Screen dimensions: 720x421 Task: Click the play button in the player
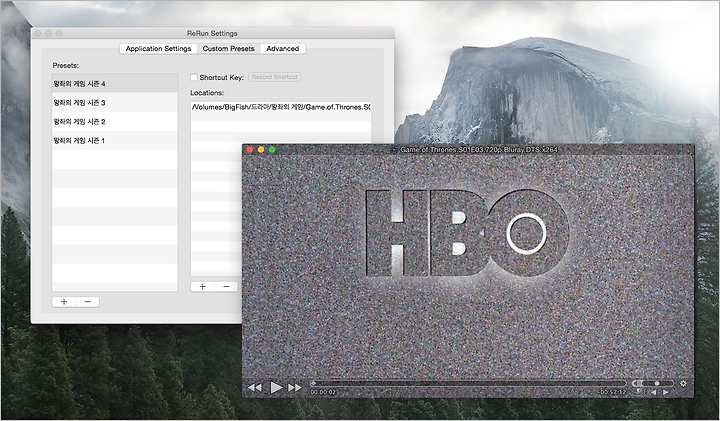[276, 387]
